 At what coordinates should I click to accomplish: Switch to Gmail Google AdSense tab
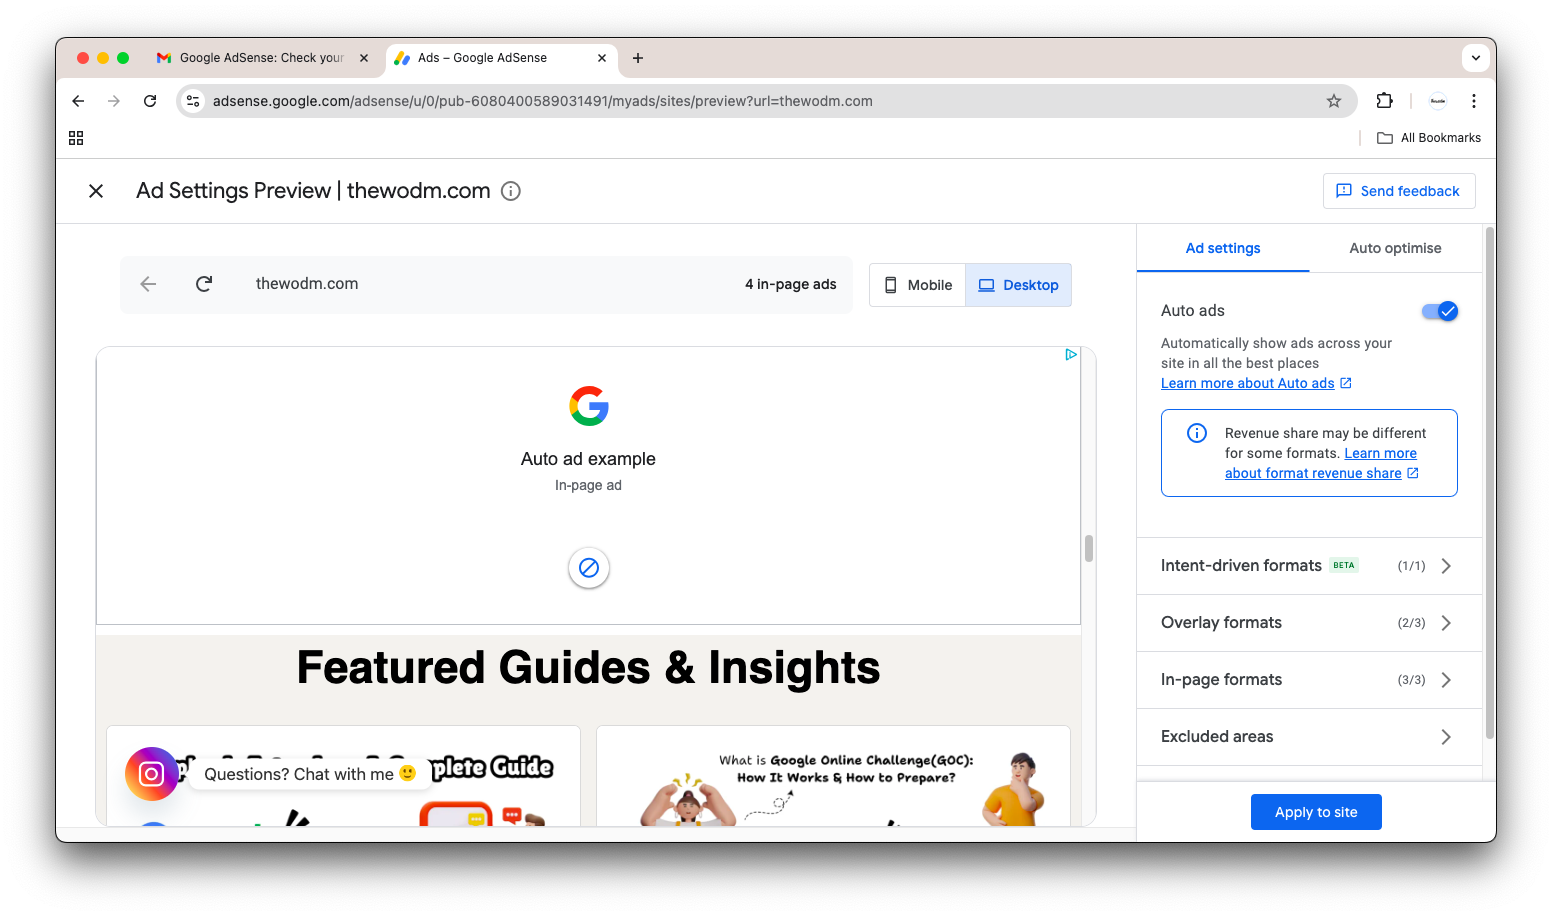[x=262, y=58]
